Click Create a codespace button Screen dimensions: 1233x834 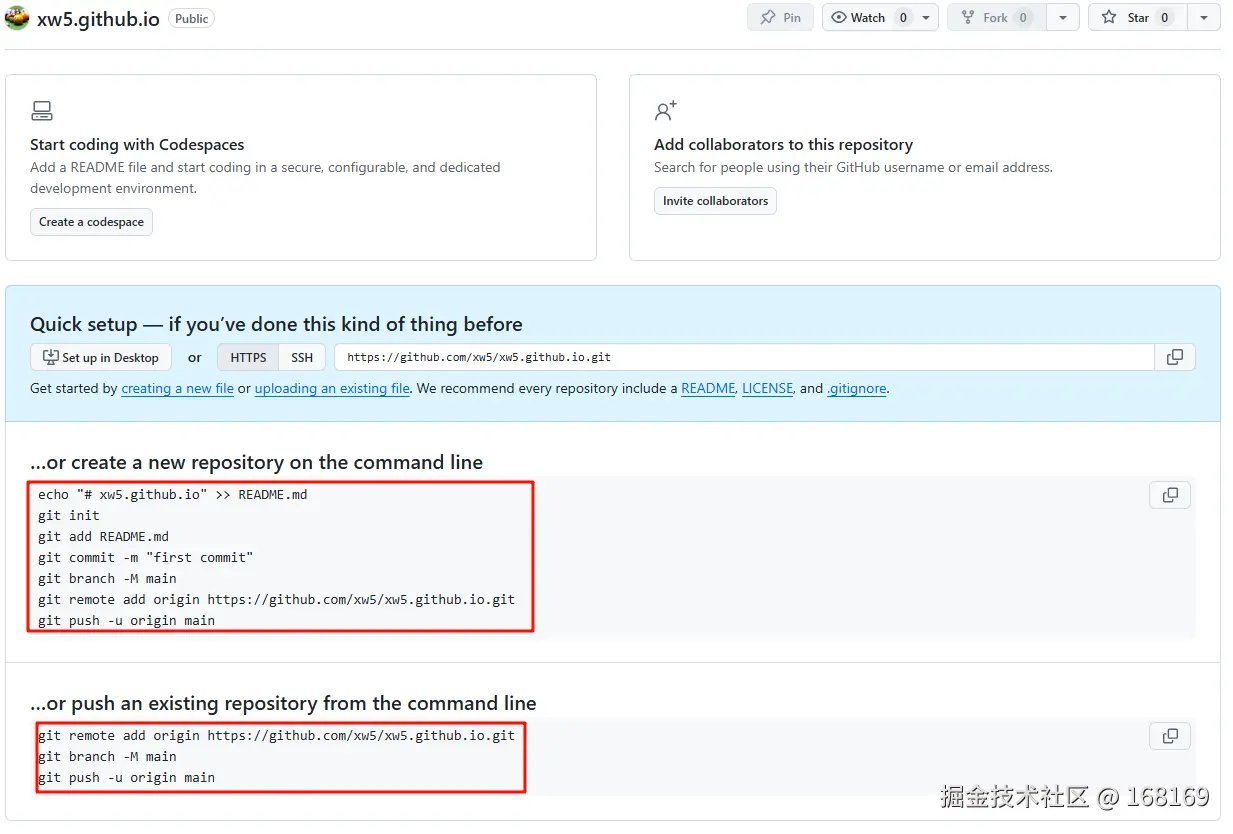[x=91, y=222]
